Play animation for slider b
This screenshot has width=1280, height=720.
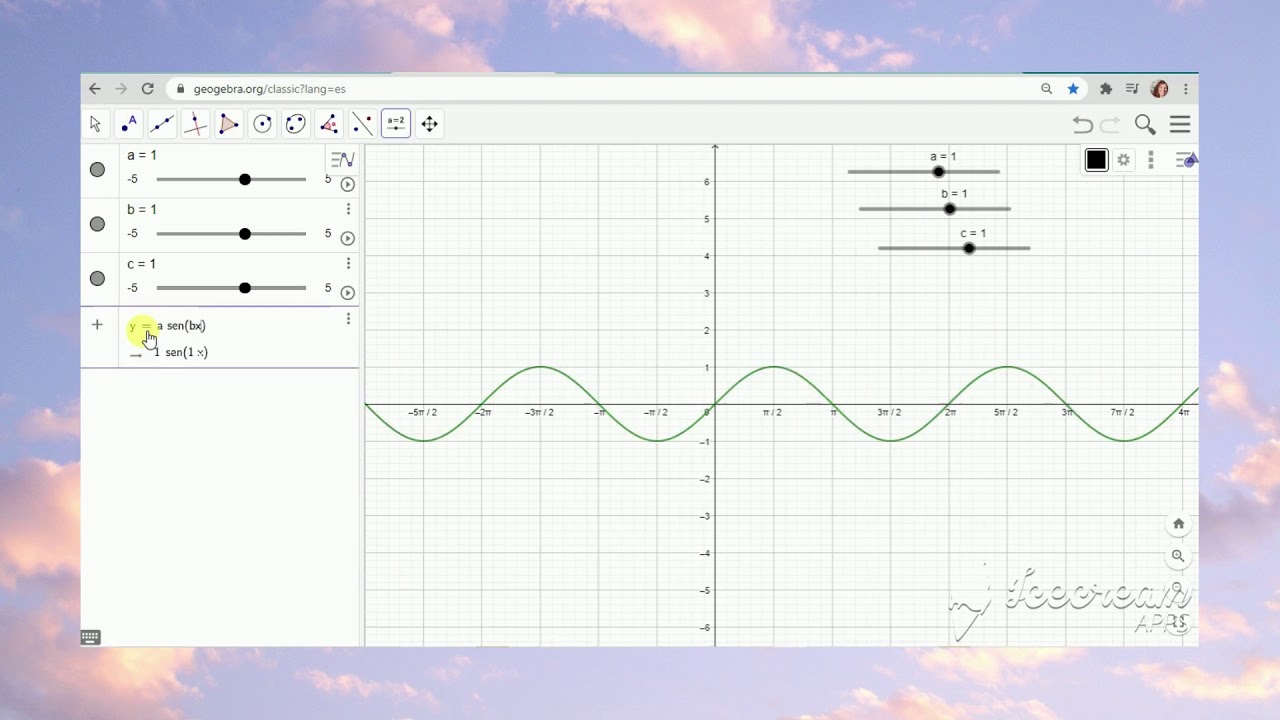[x=347, y=238]
